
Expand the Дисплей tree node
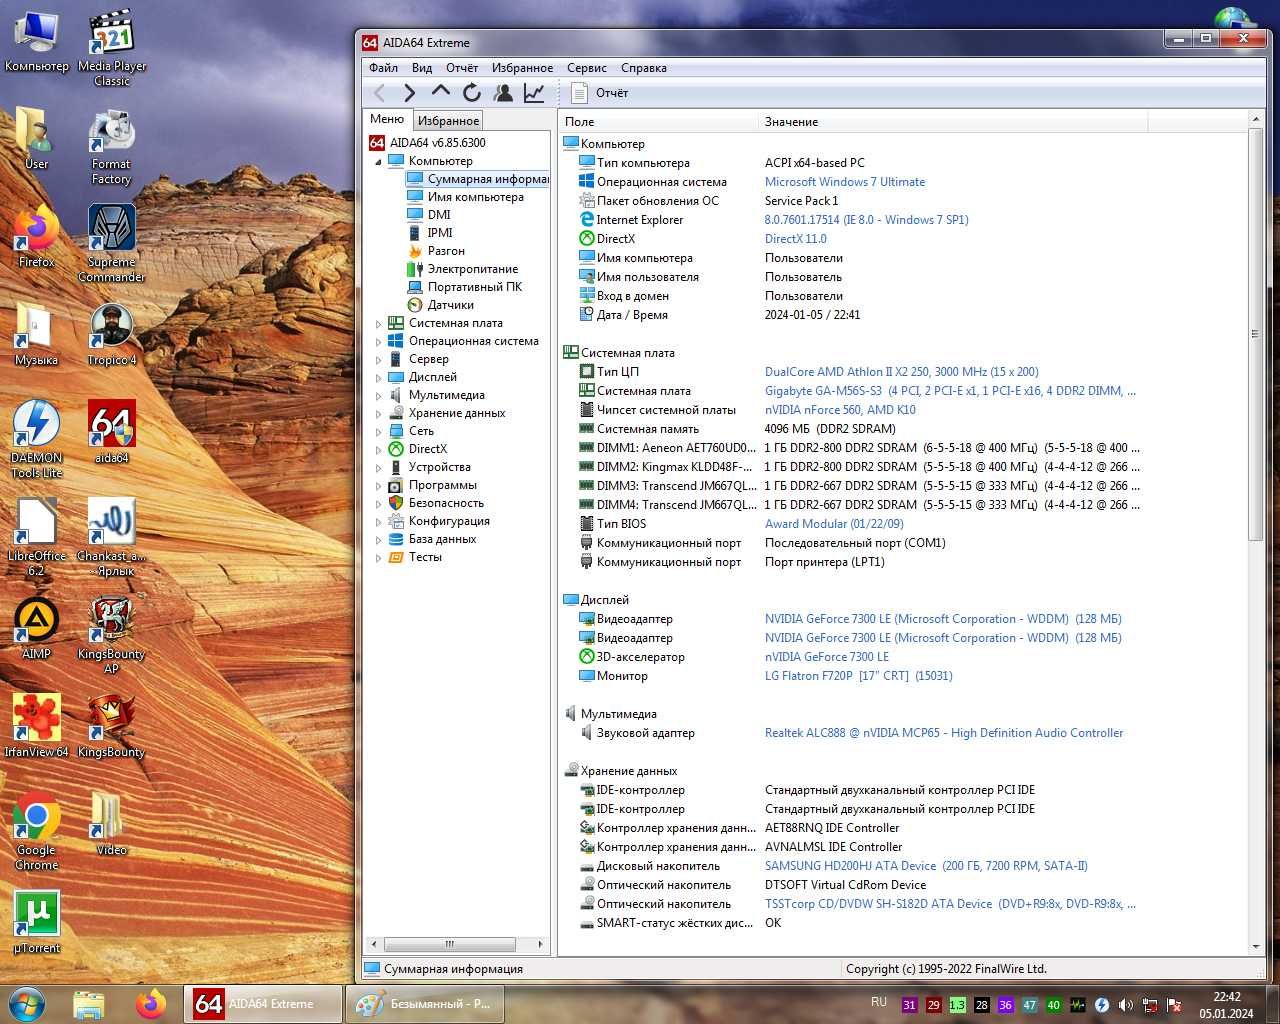click(378, 378)
